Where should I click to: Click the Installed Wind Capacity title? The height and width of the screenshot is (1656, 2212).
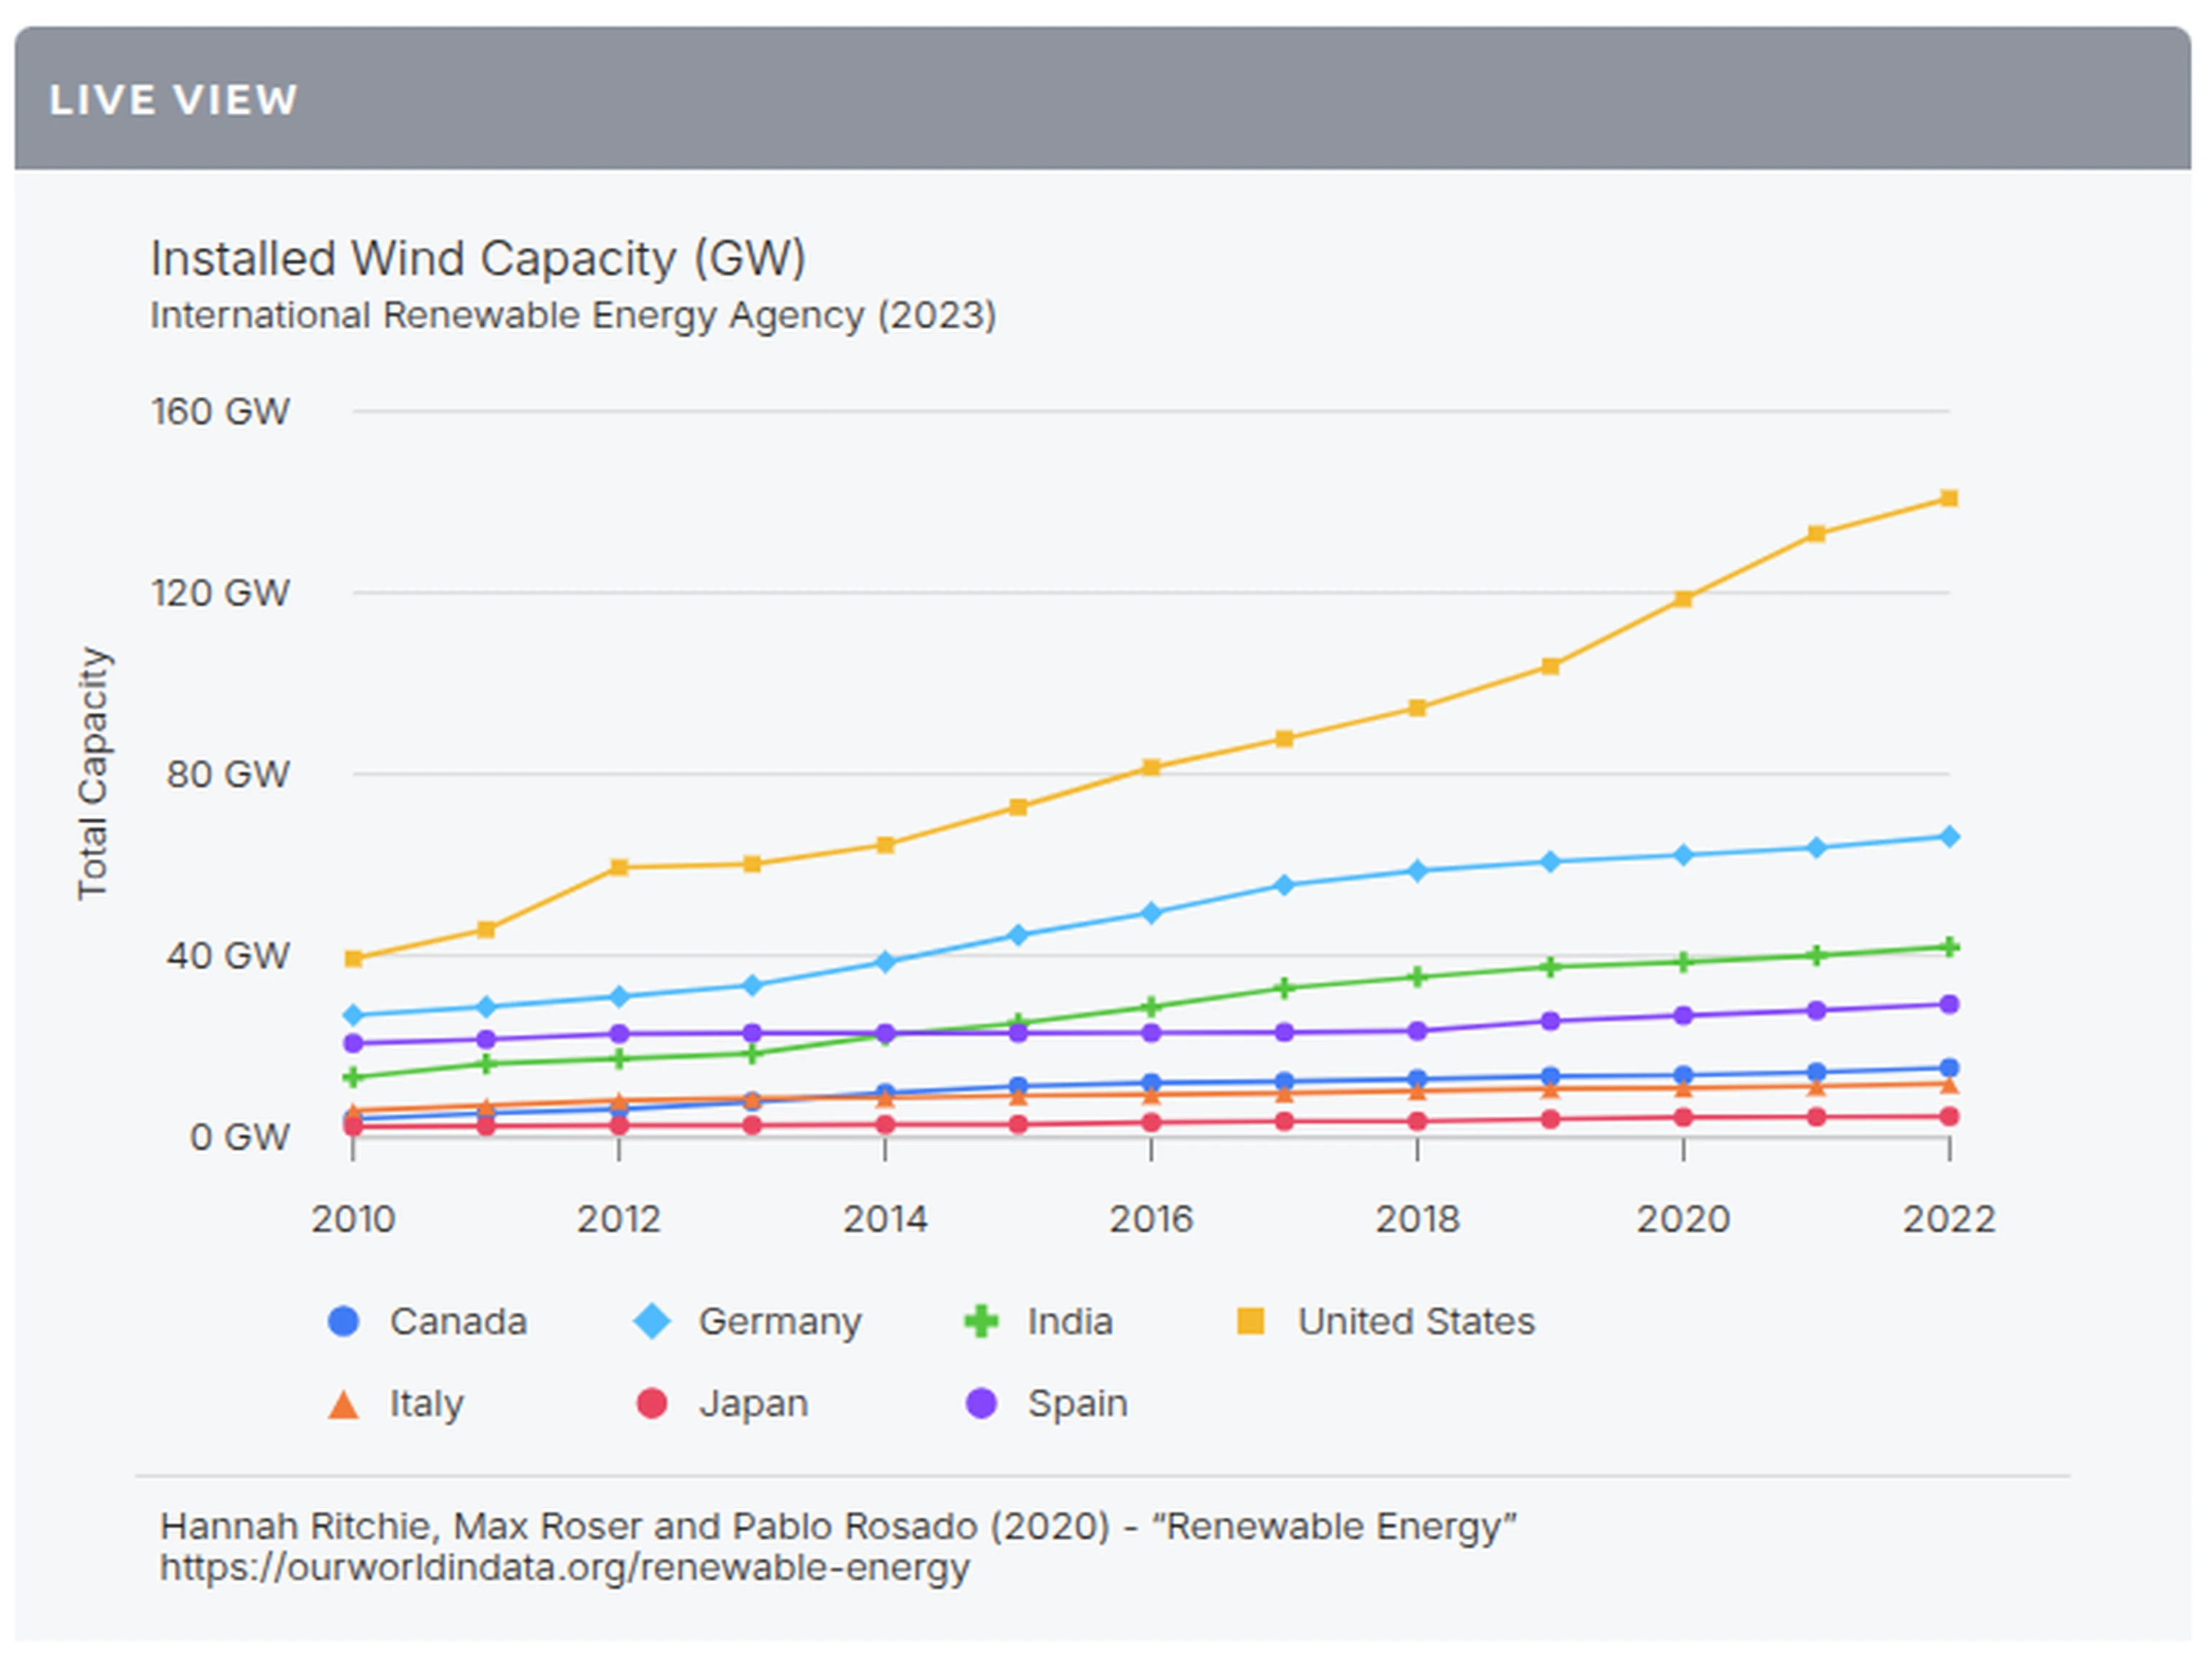pyautogui.click(x=478, y=259)
